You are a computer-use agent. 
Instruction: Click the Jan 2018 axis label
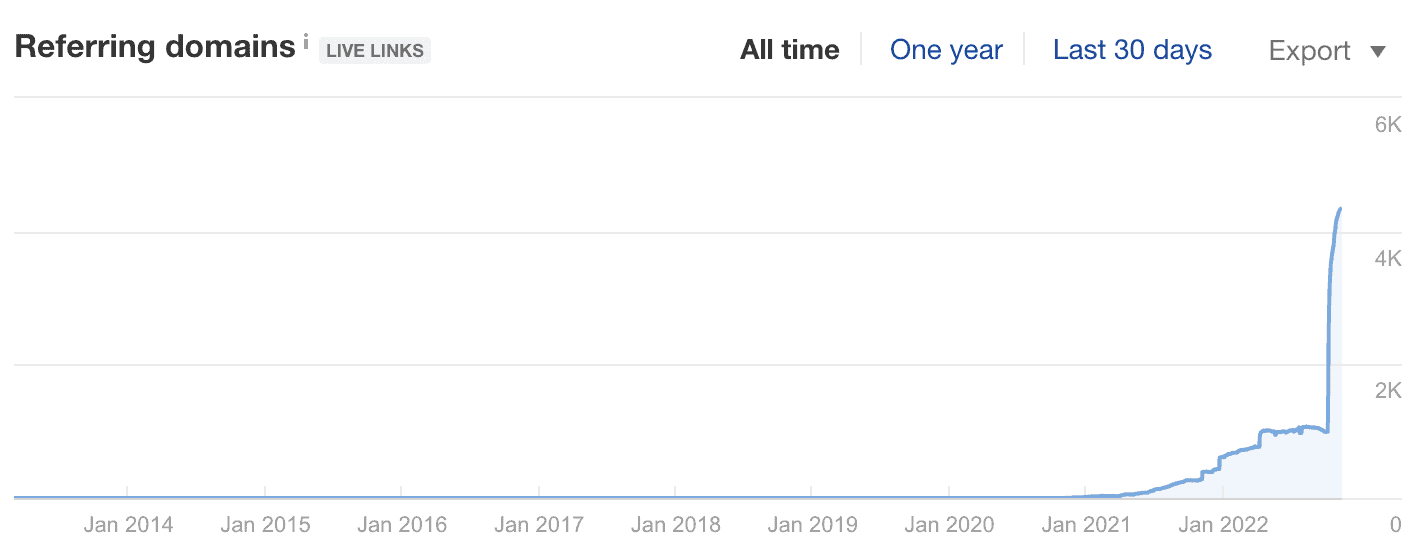(x=675, y=524)
